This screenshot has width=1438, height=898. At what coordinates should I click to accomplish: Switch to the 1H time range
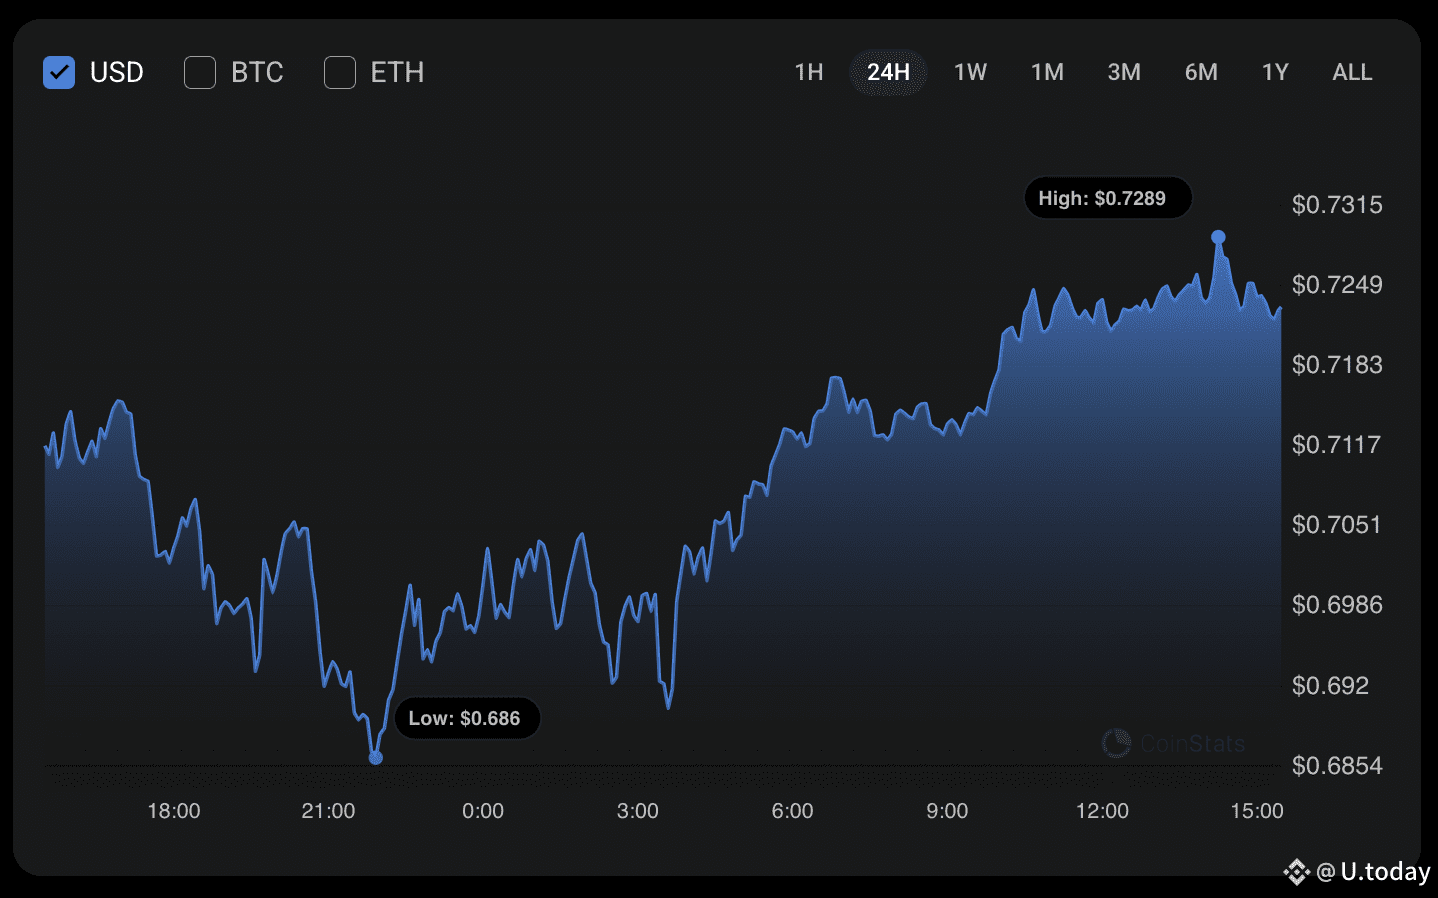click(809, 72)
